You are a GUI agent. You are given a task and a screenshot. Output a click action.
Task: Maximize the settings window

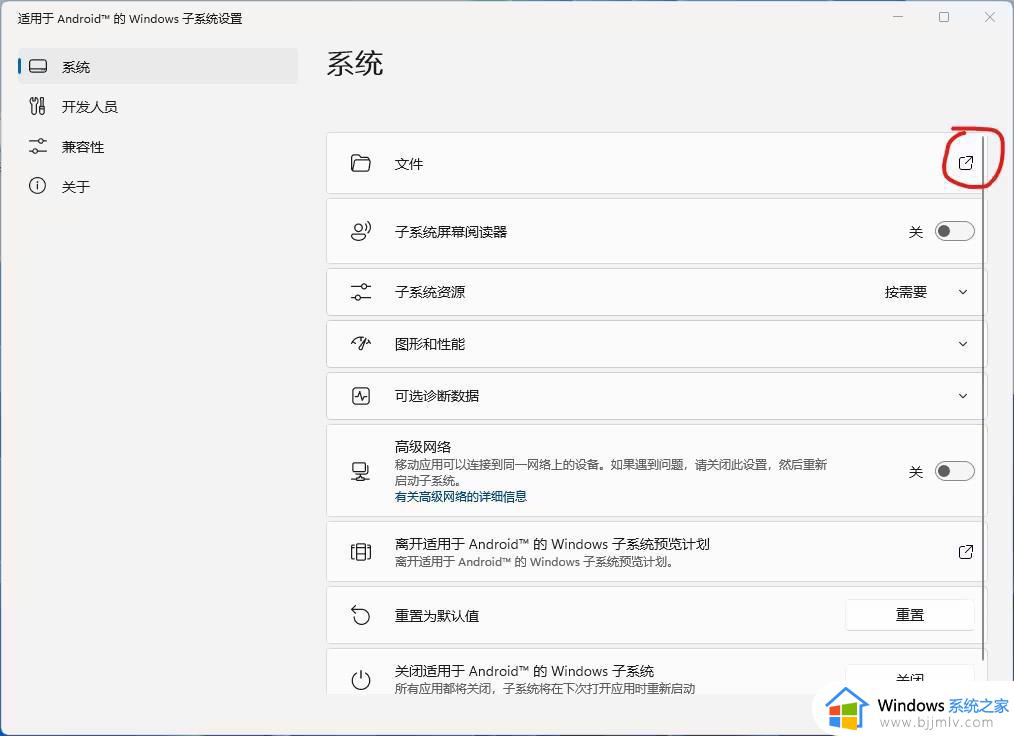pyautogui.click(x=944, y=17)
